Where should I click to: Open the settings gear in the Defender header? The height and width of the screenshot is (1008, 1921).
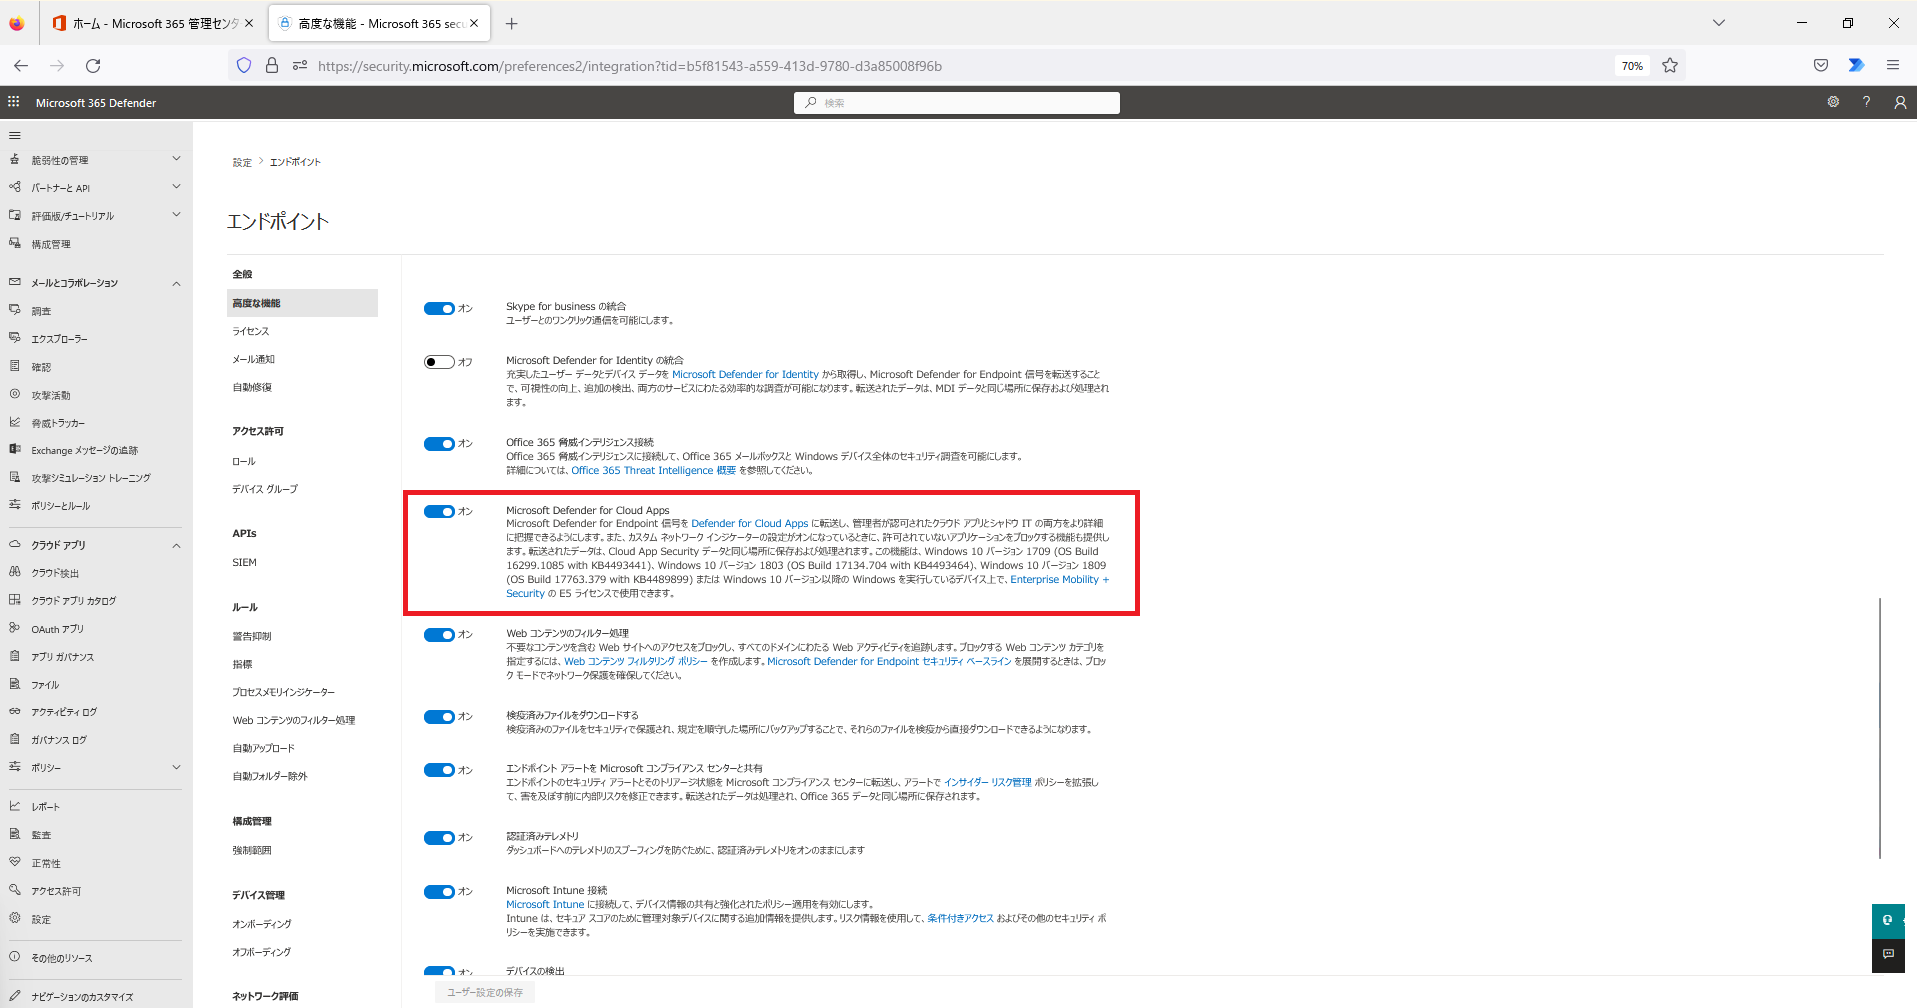pos(1833,102)
